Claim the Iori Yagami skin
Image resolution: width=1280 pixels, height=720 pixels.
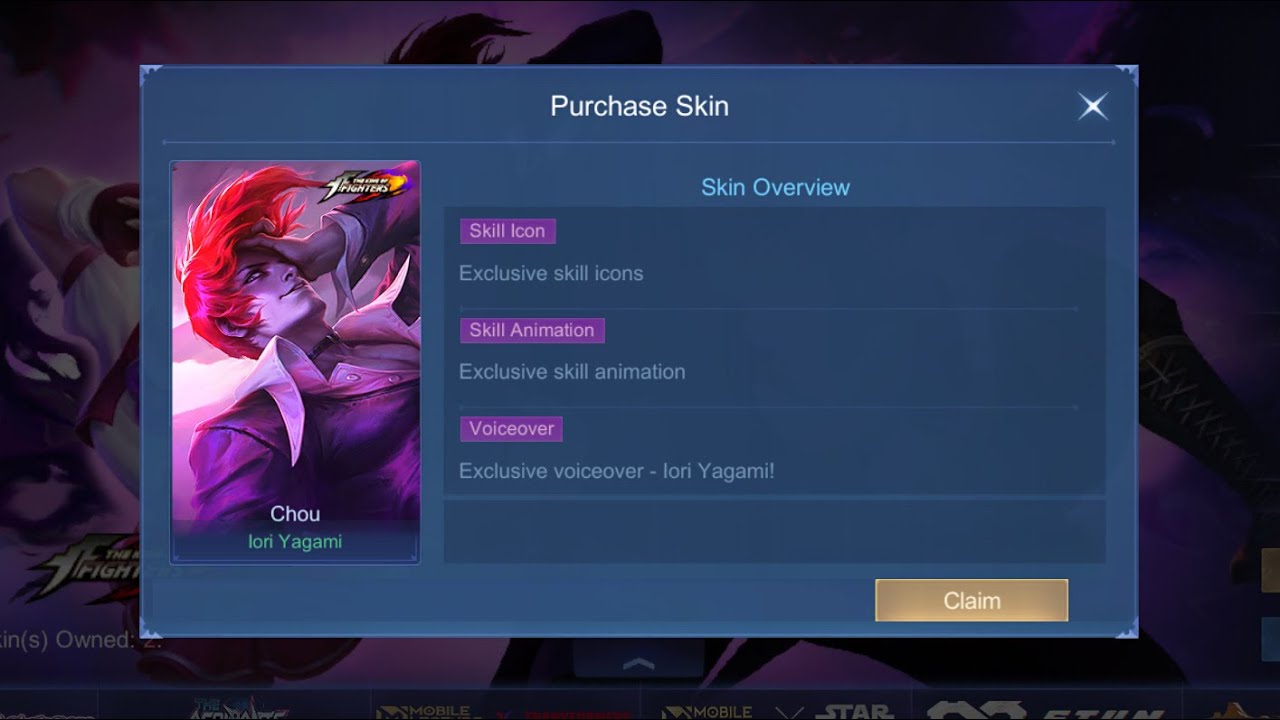tap(971, 600)
